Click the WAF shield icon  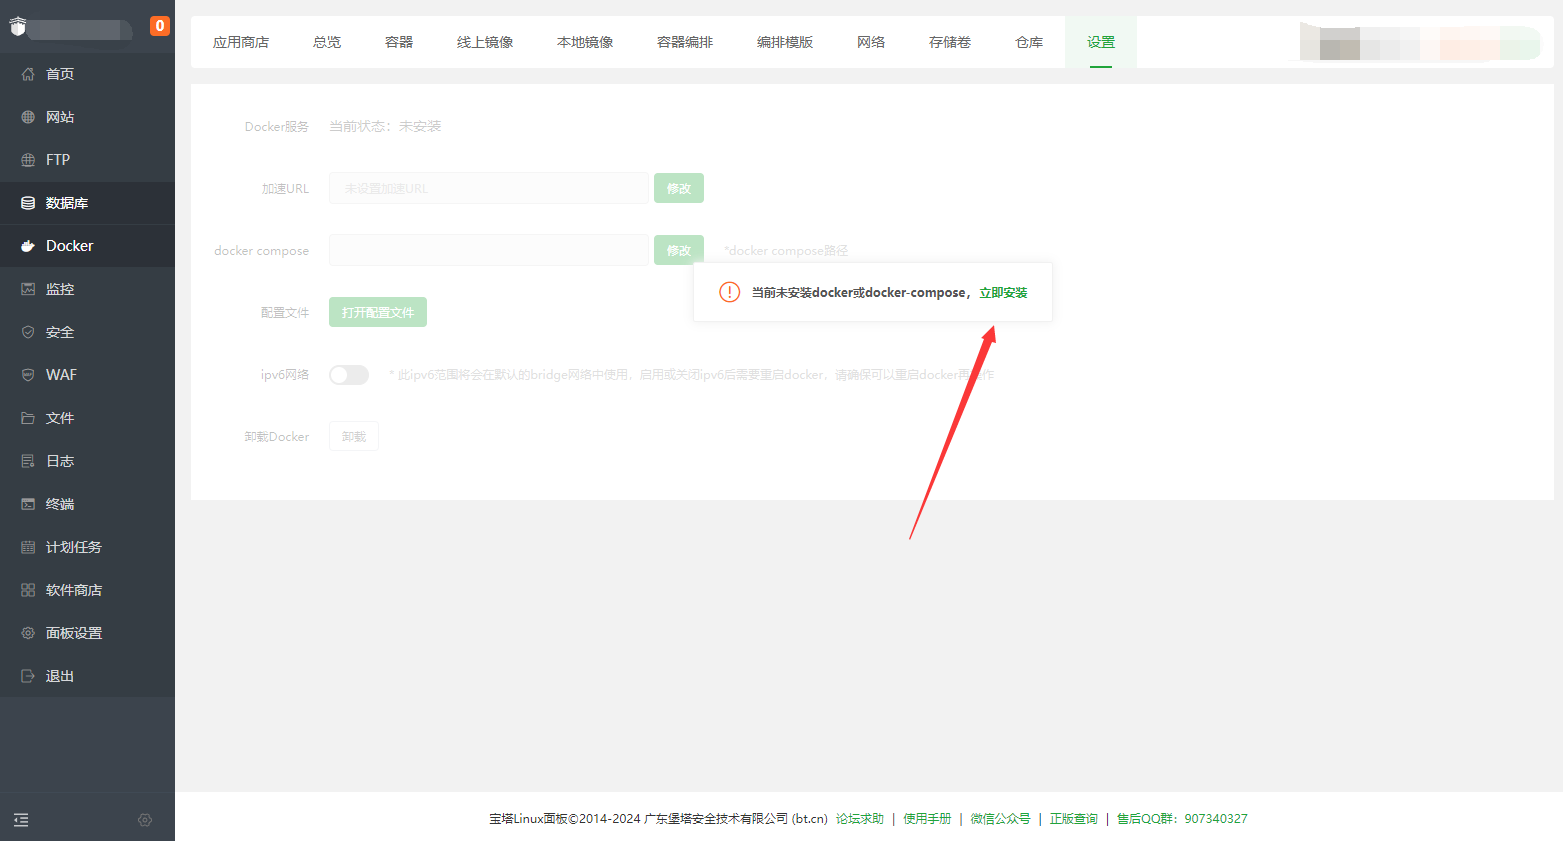[28, 375]
